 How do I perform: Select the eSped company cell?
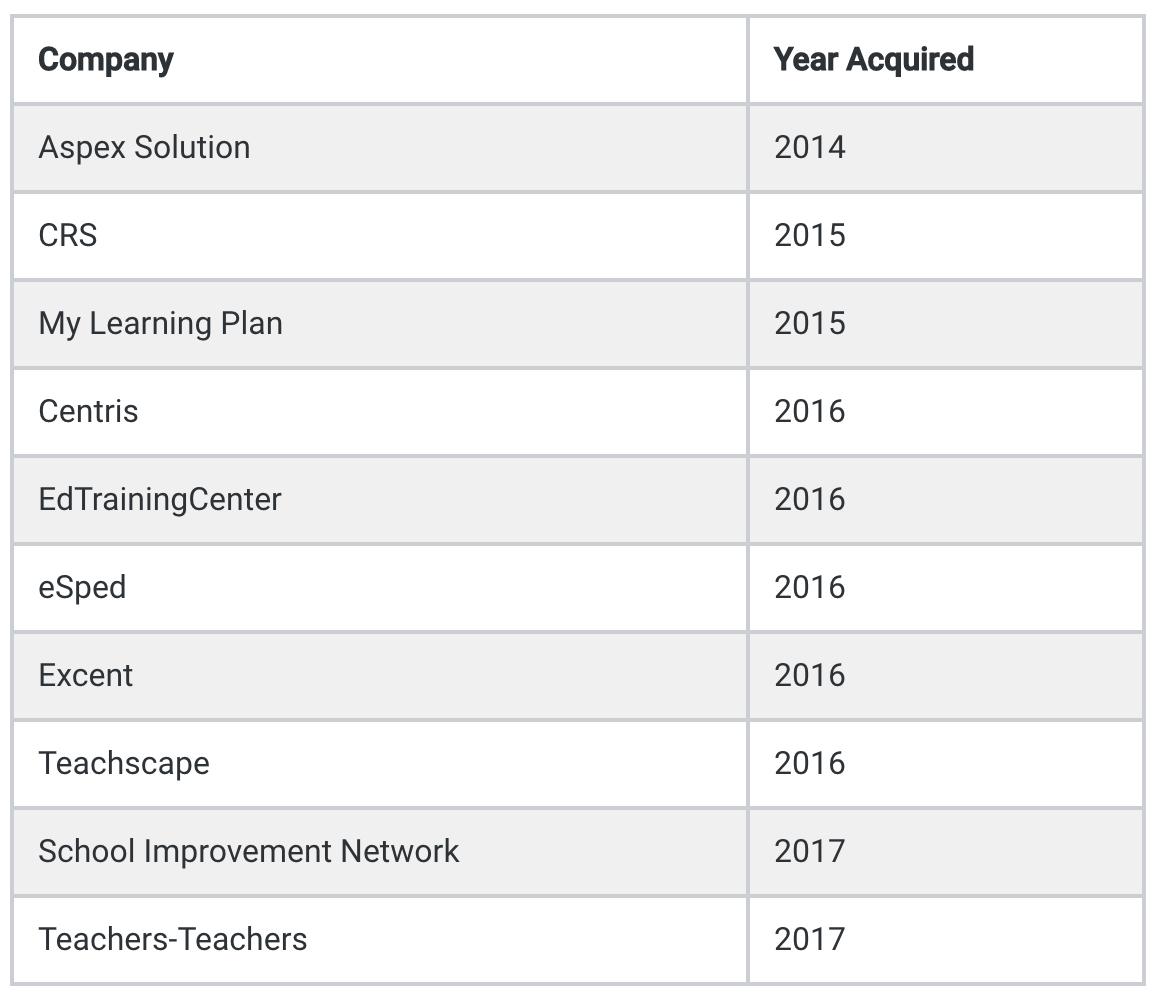(380, 587)
